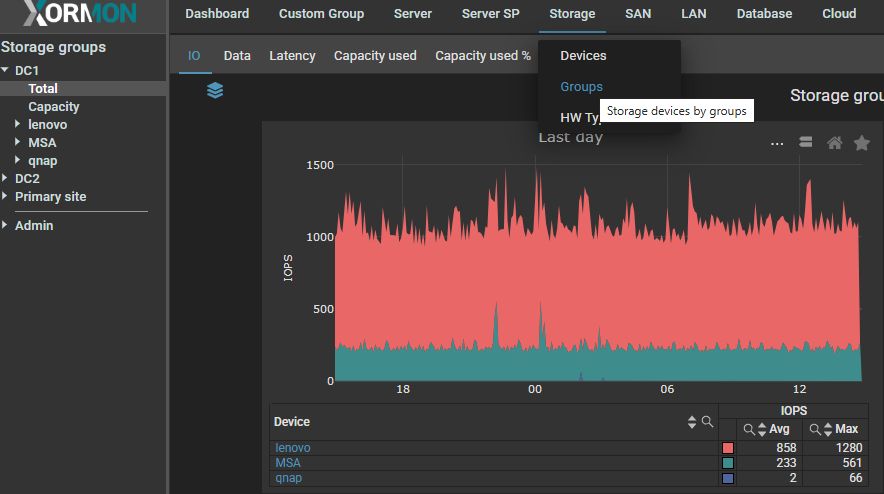The height and width of the screenshot is (494, 884).
Task: Toggle sort order on Max column
Action: tap(828, 429)
